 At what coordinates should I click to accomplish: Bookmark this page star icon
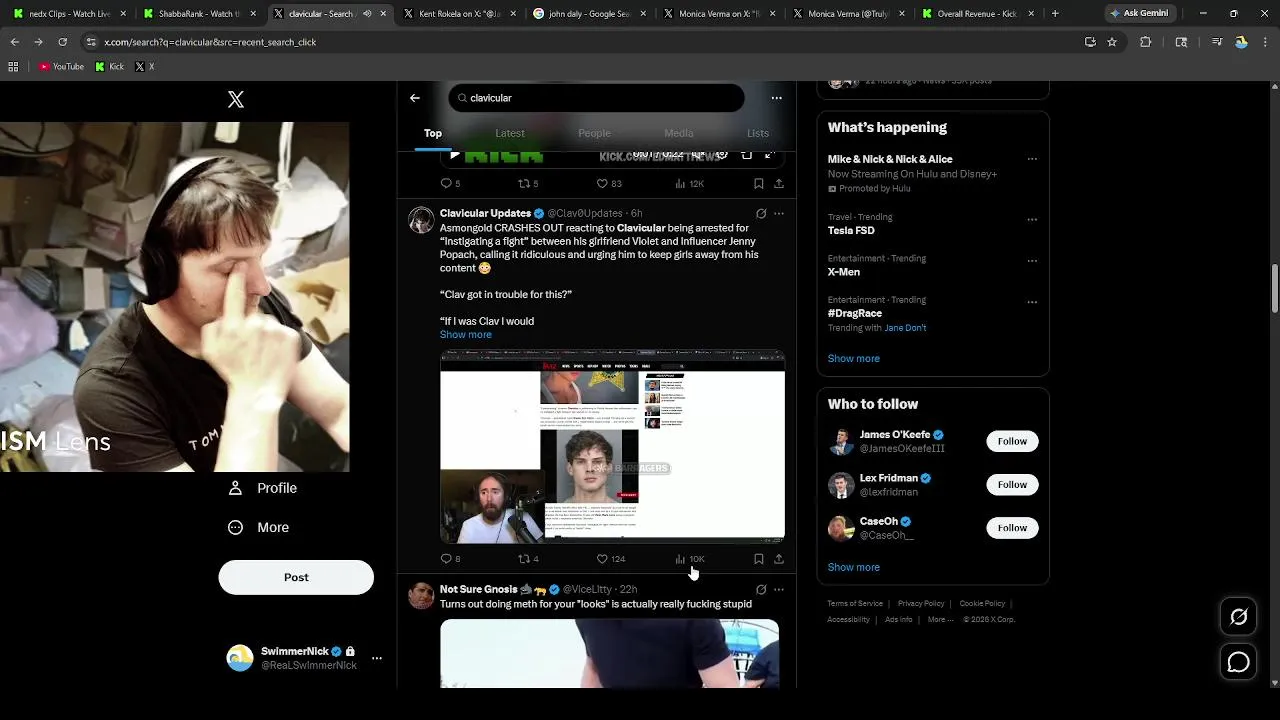pos(1112,42)
